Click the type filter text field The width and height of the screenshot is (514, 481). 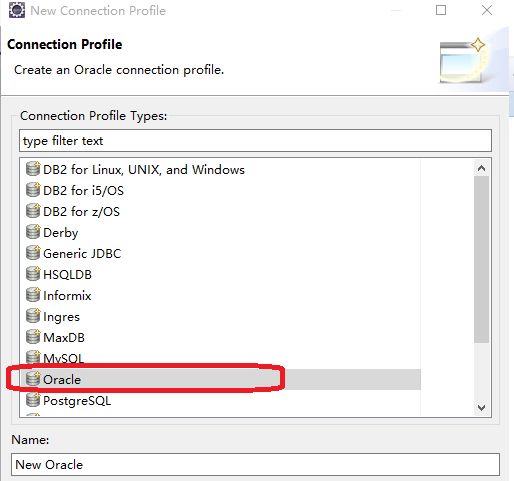pos(255,141)
